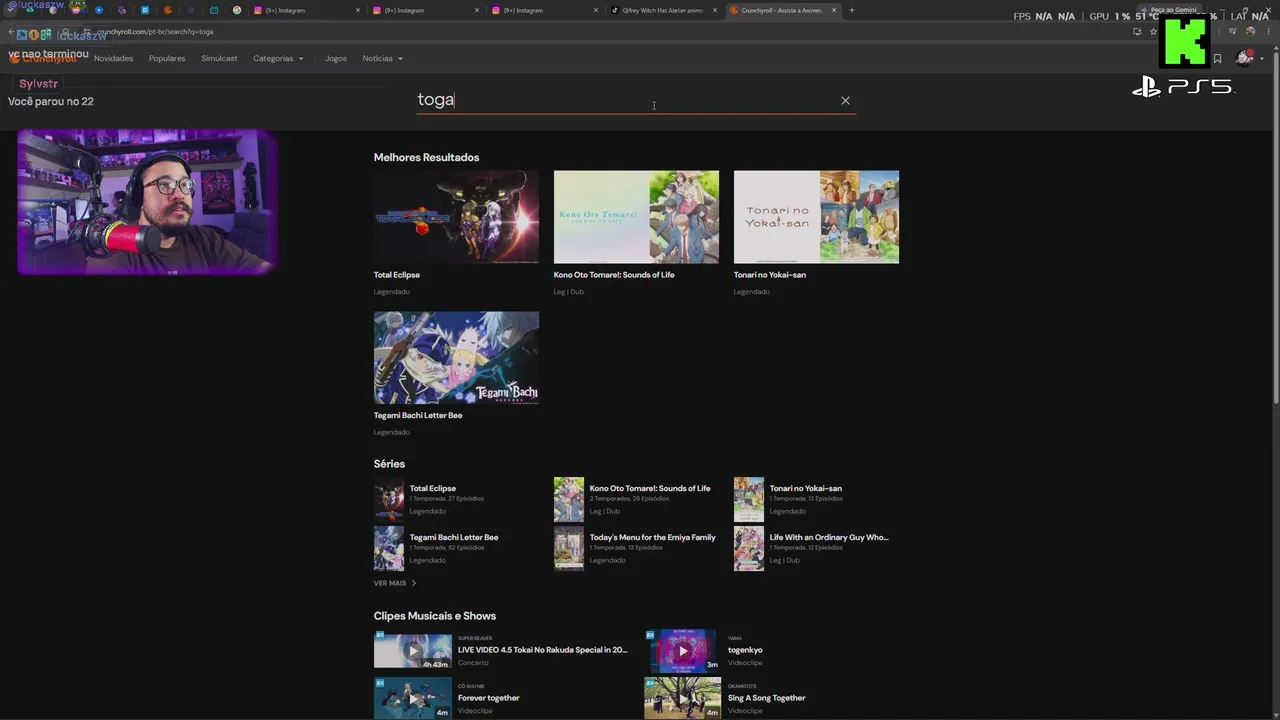Open Today's Menu for the Emiya Family small thumbnail
The height and width of the screenshot is (720, 1280).
coord(569,548)
